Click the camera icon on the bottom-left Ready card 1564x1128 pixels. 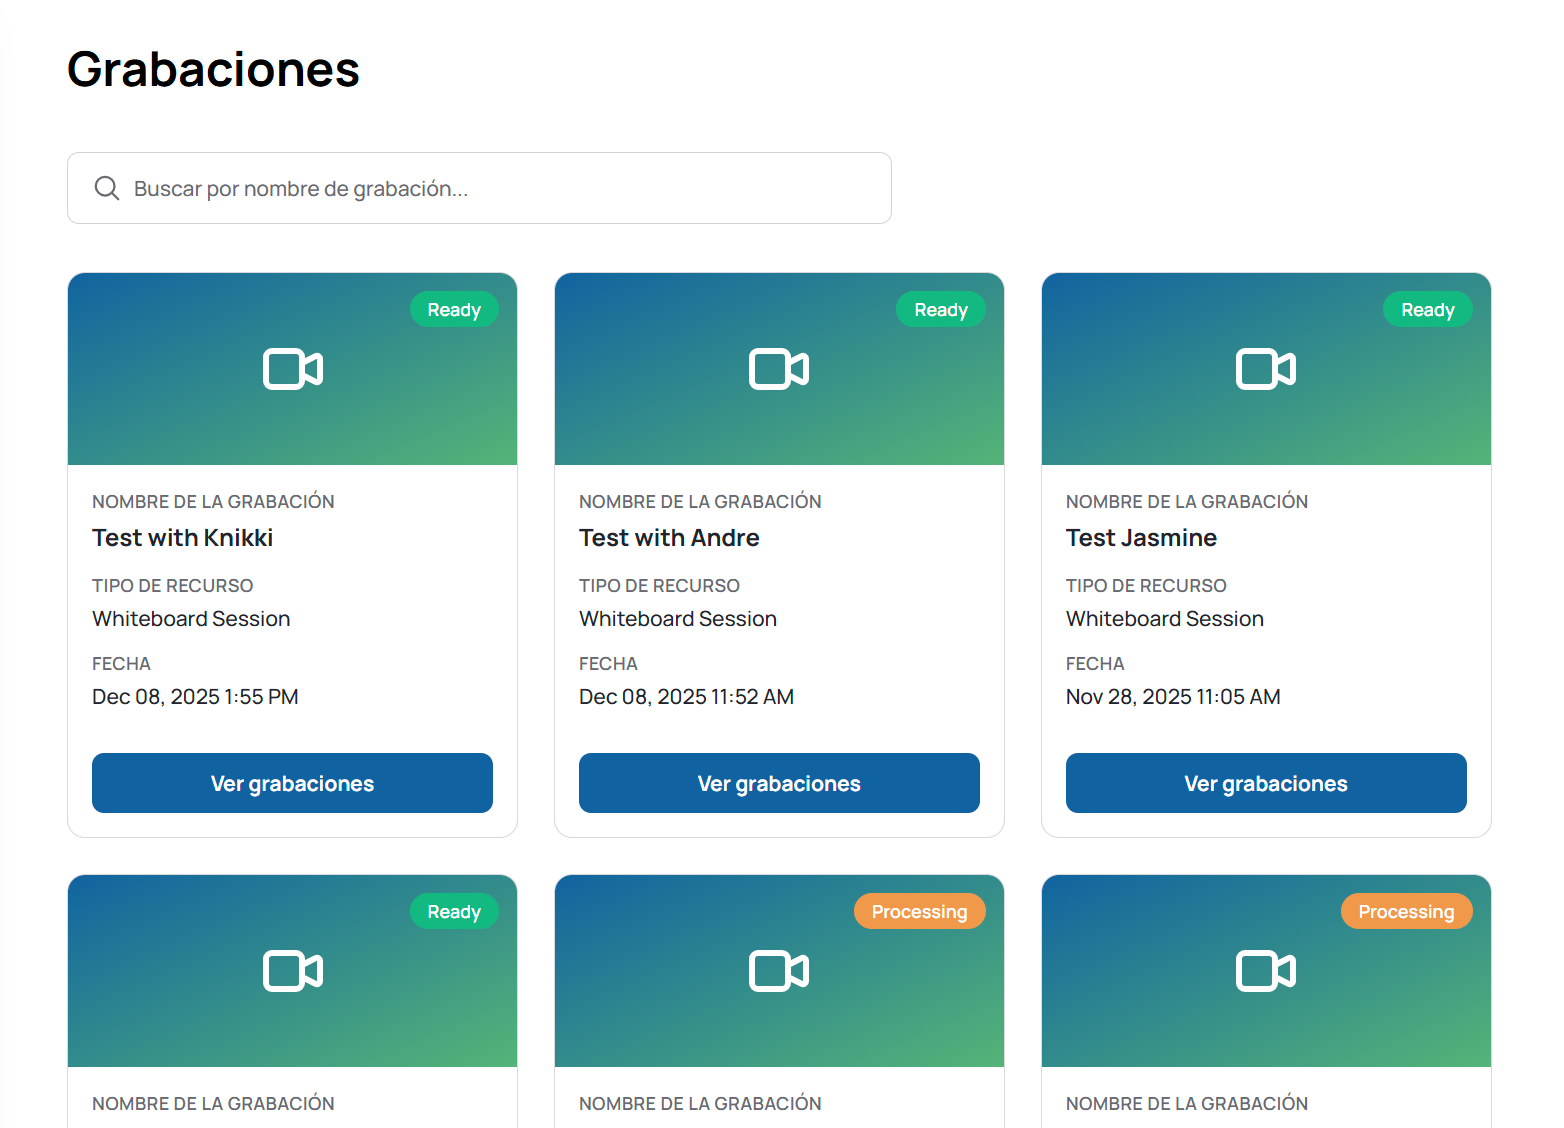pyautogui.click(x=292, y=970)
